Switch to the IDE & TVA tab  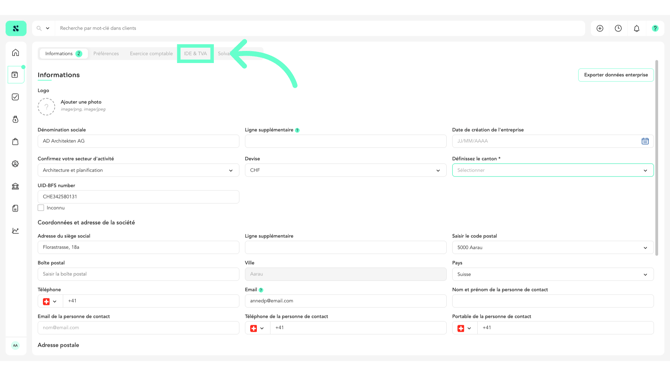tap(195, 53)
